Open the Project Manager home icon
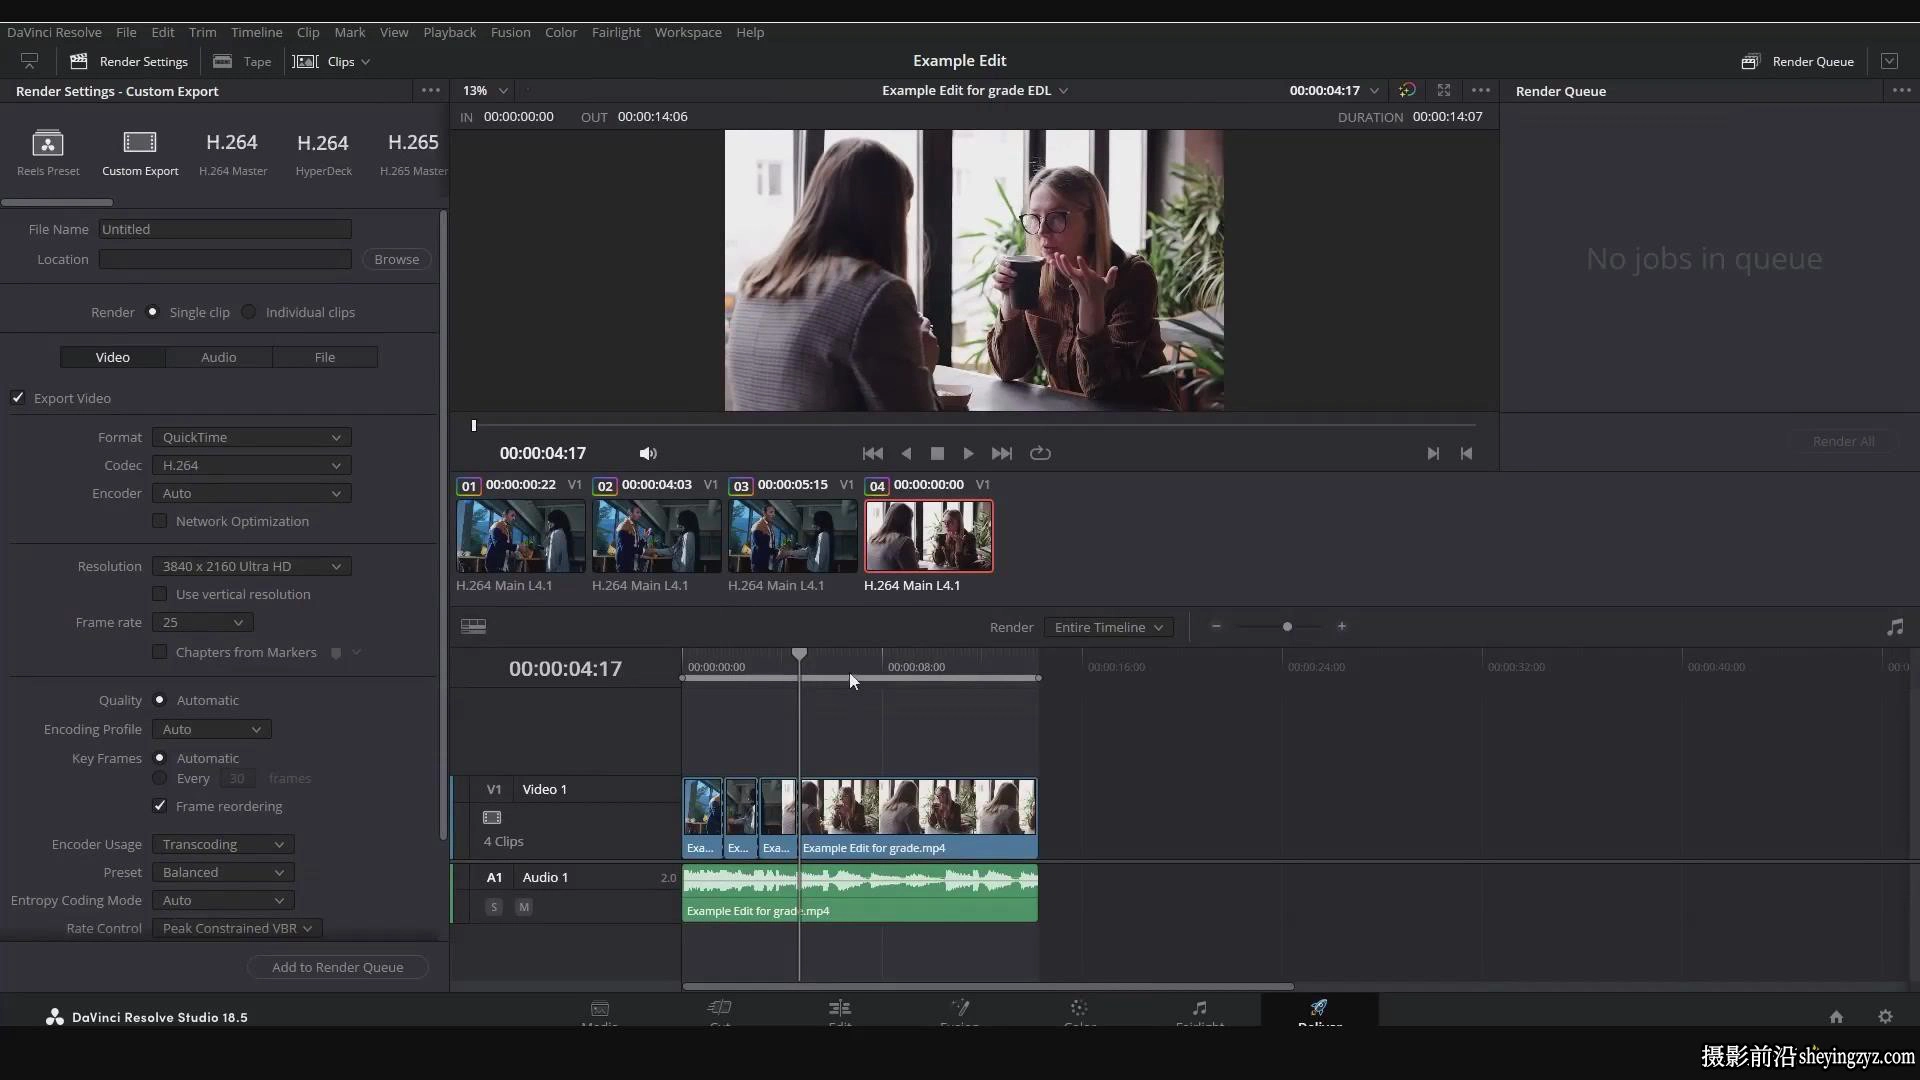The height and width of the screenshot is (1080, 1920). pyautogui.click(x=1836, y=1016)
